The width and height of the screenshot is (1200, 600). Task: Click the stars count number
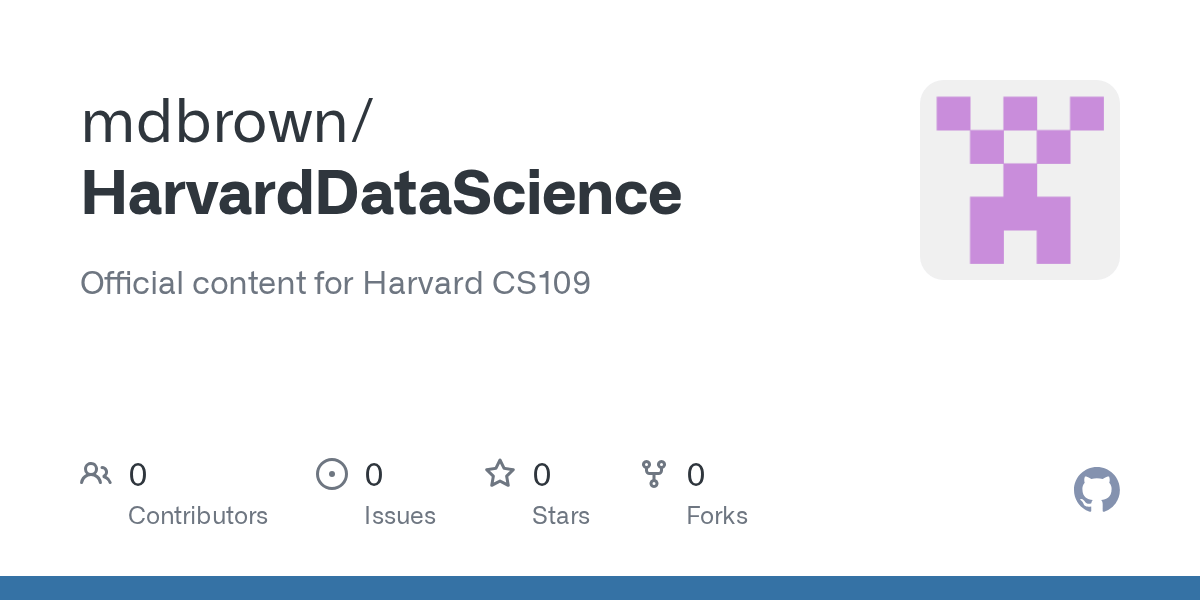(x=541, y=474)
